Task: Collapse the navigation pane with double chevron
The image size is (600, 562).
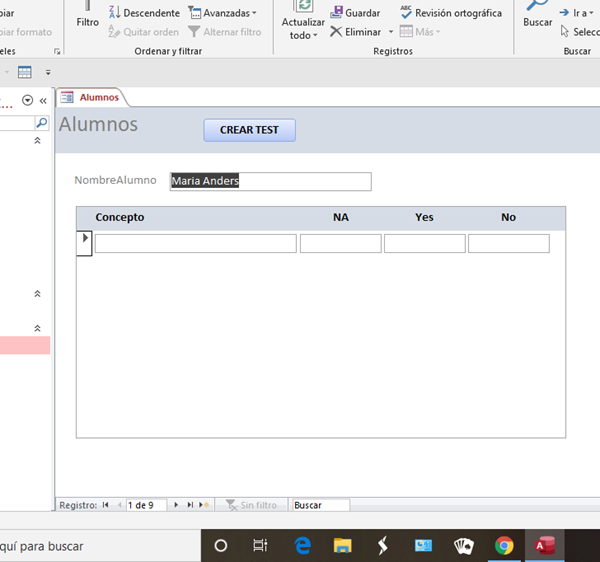Action: pos(43,100)
